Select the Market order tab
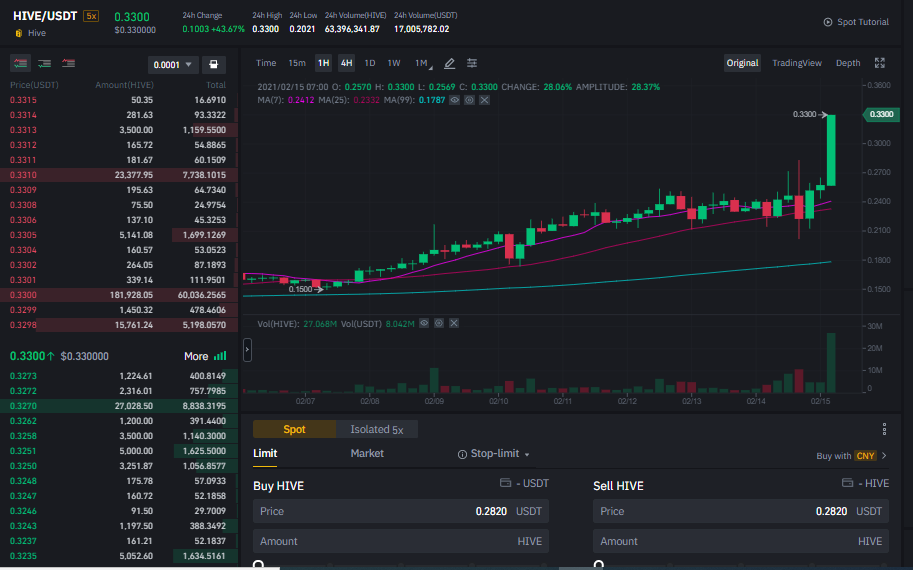913x570 pixels. (367, 454)
